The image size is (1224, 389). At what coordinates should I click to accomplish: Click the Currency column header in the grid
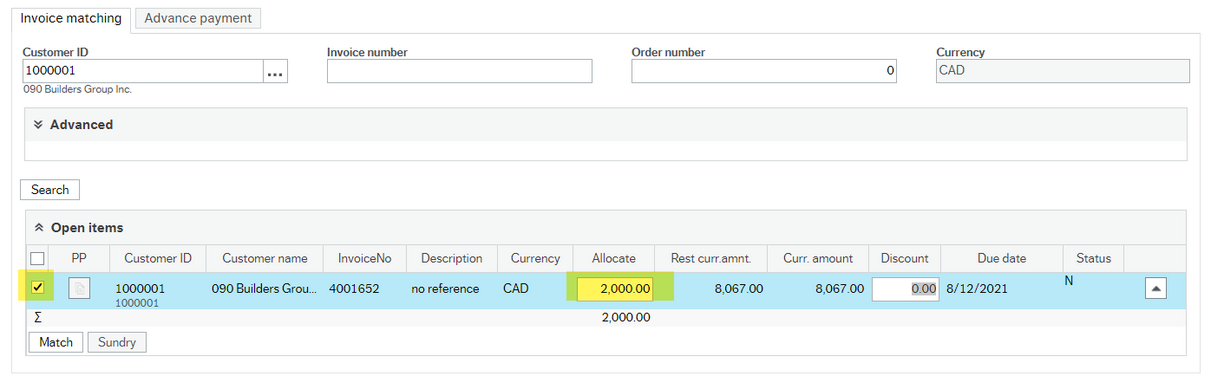point(535,258)
